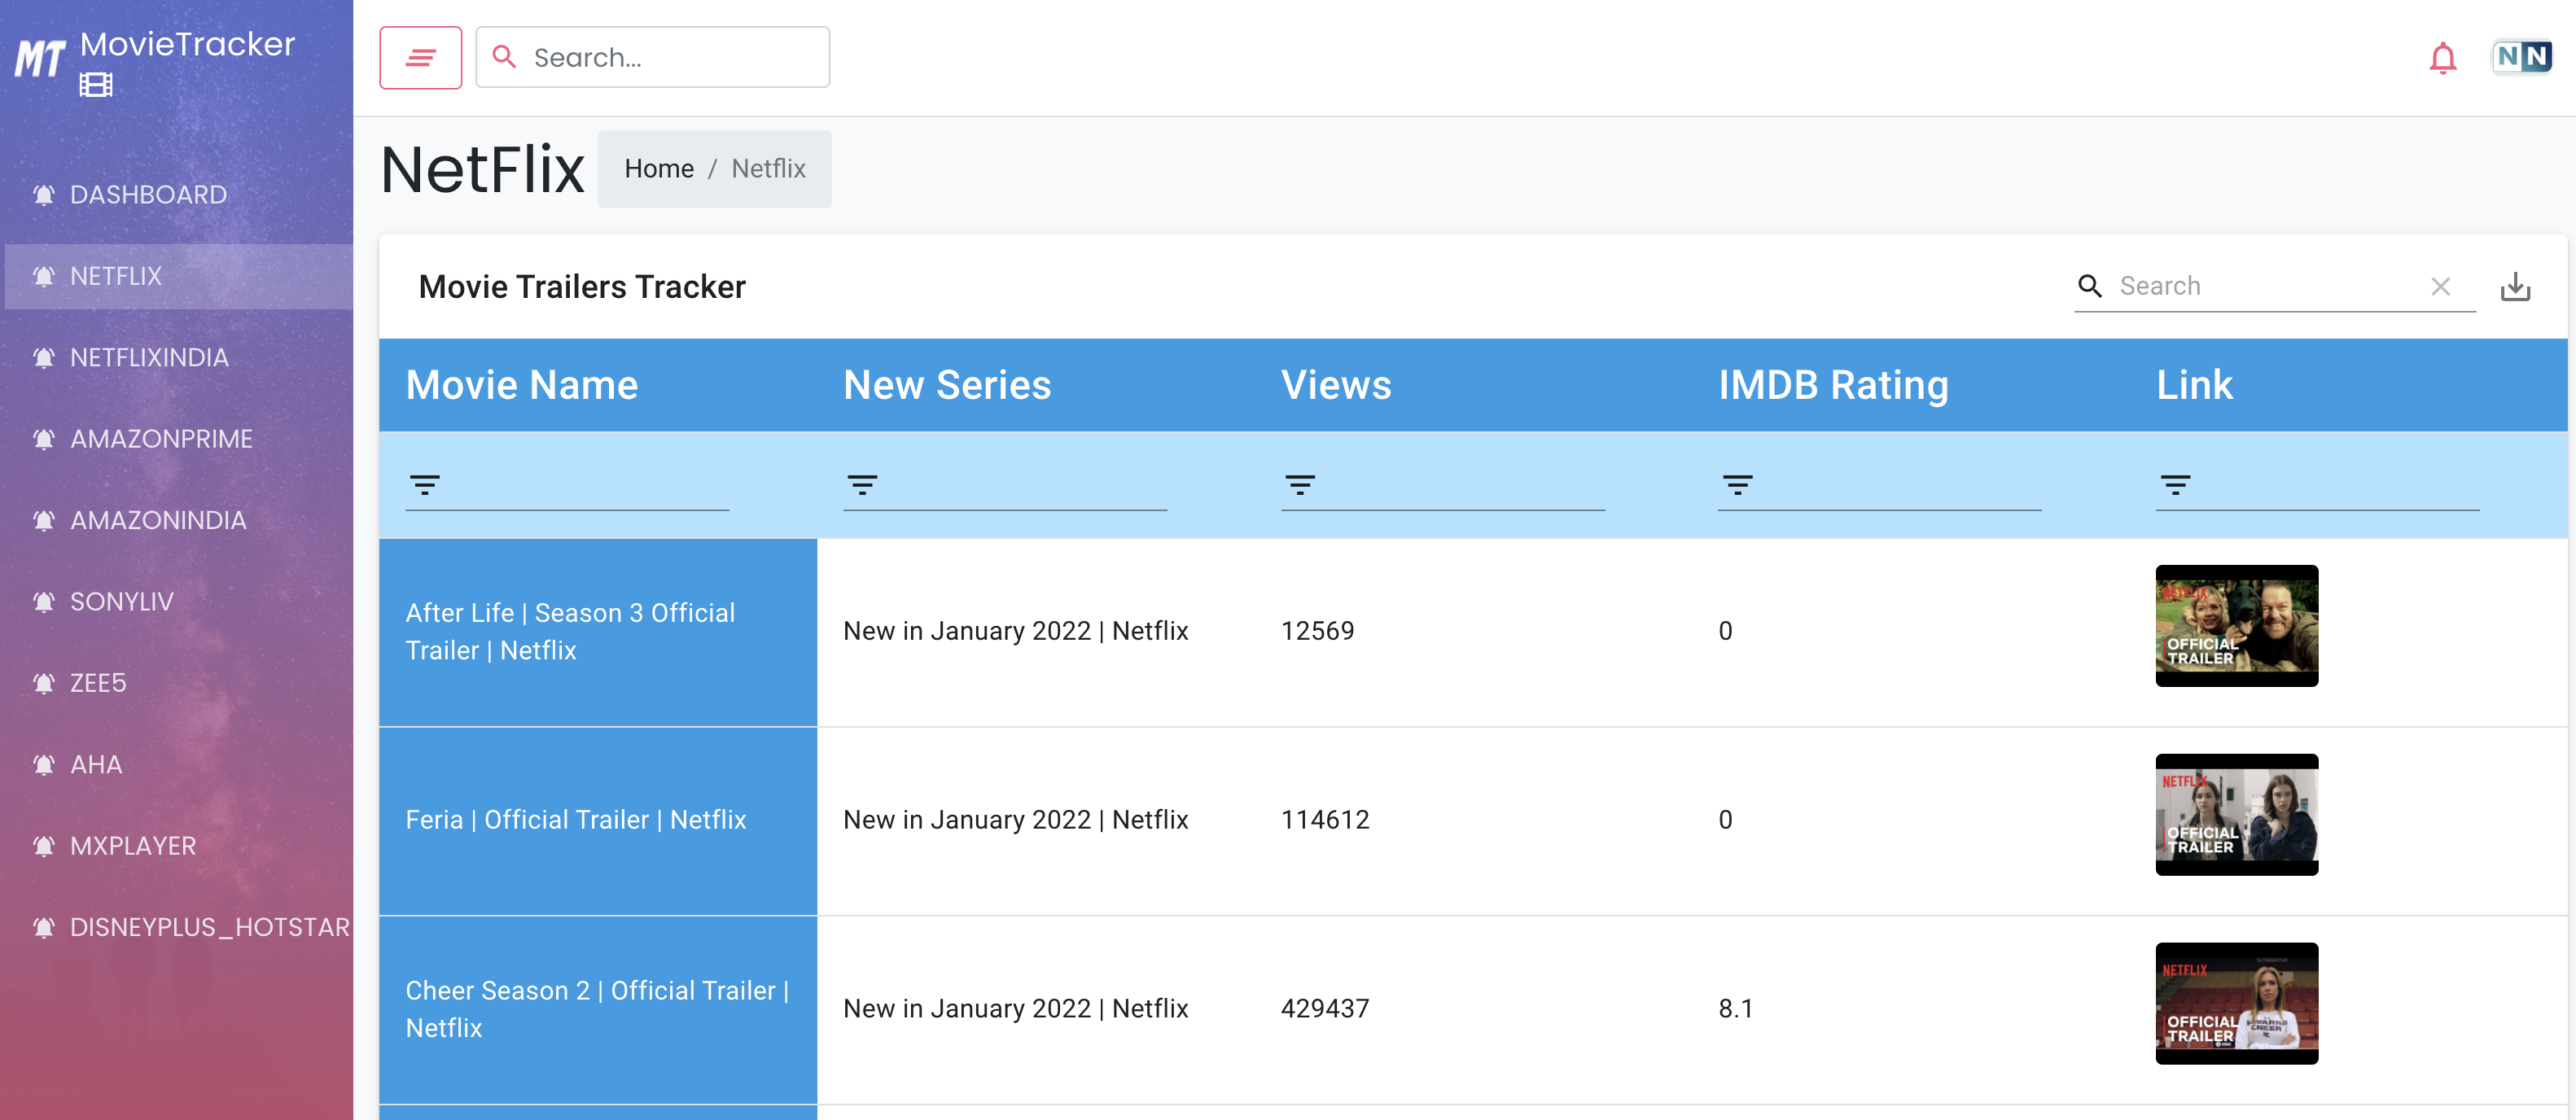
Task: Click the views value 429437
Action: 1325,1009
